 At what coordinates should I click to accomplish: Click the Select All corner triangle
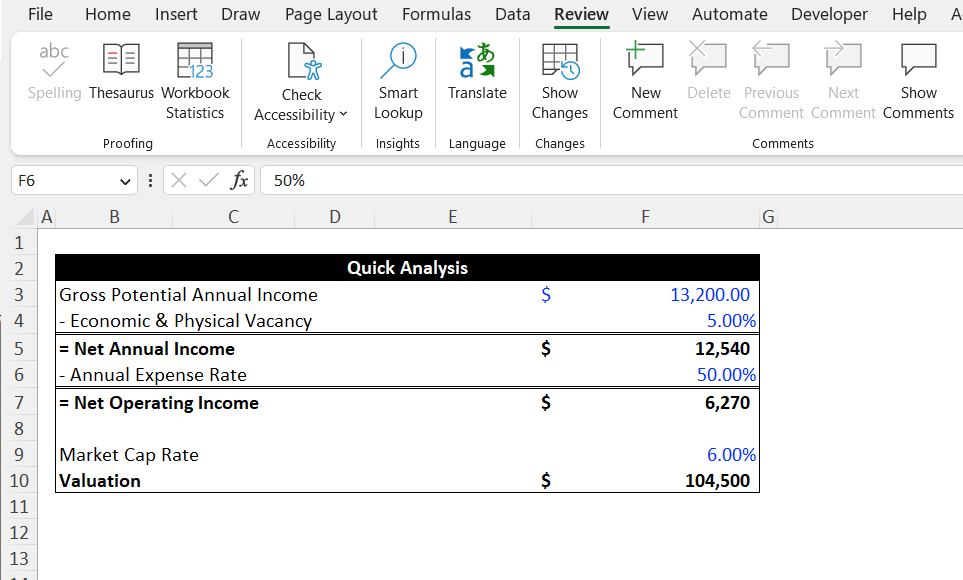[x=25, y=216]
